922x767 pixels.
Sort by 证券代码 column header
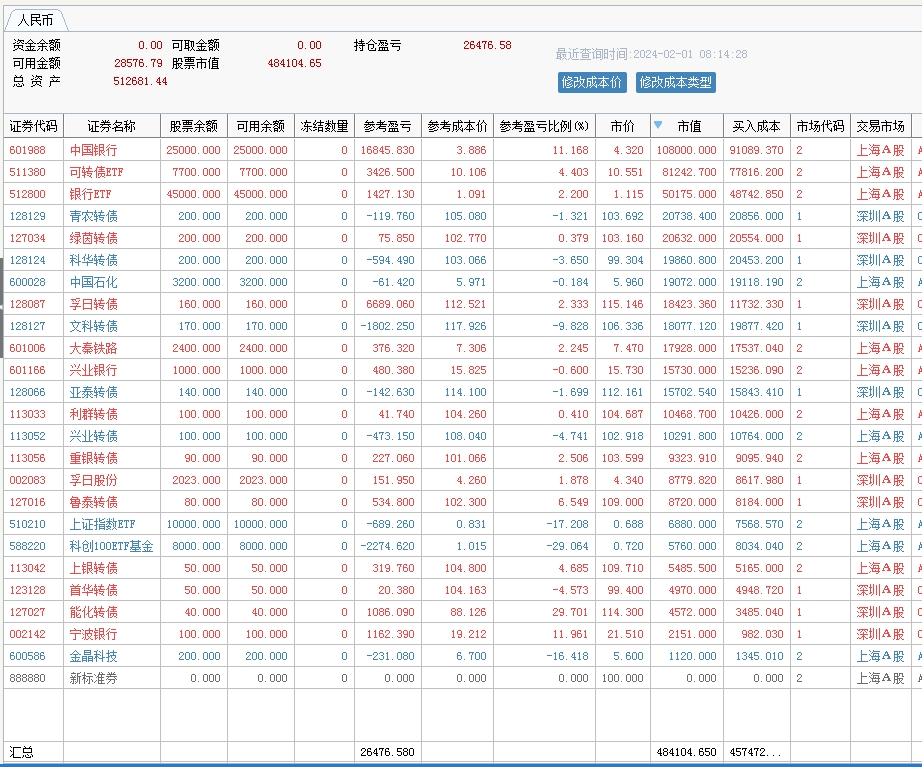click(x=33, y=127)
